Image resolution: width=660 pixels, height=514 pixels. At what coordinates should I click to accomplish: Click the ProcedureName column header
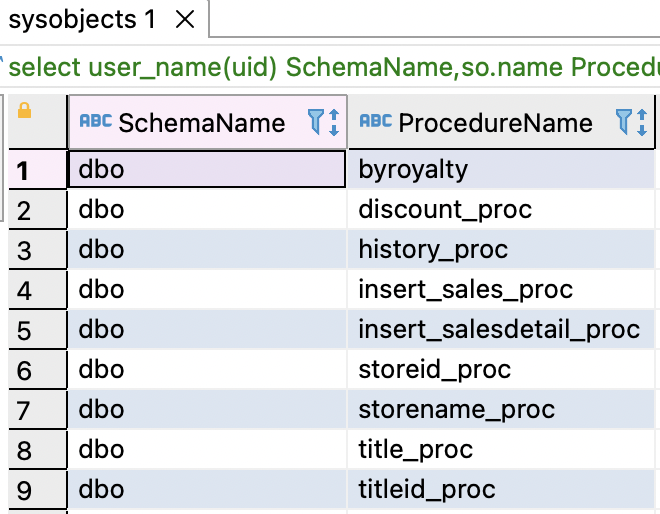(495, 123)
